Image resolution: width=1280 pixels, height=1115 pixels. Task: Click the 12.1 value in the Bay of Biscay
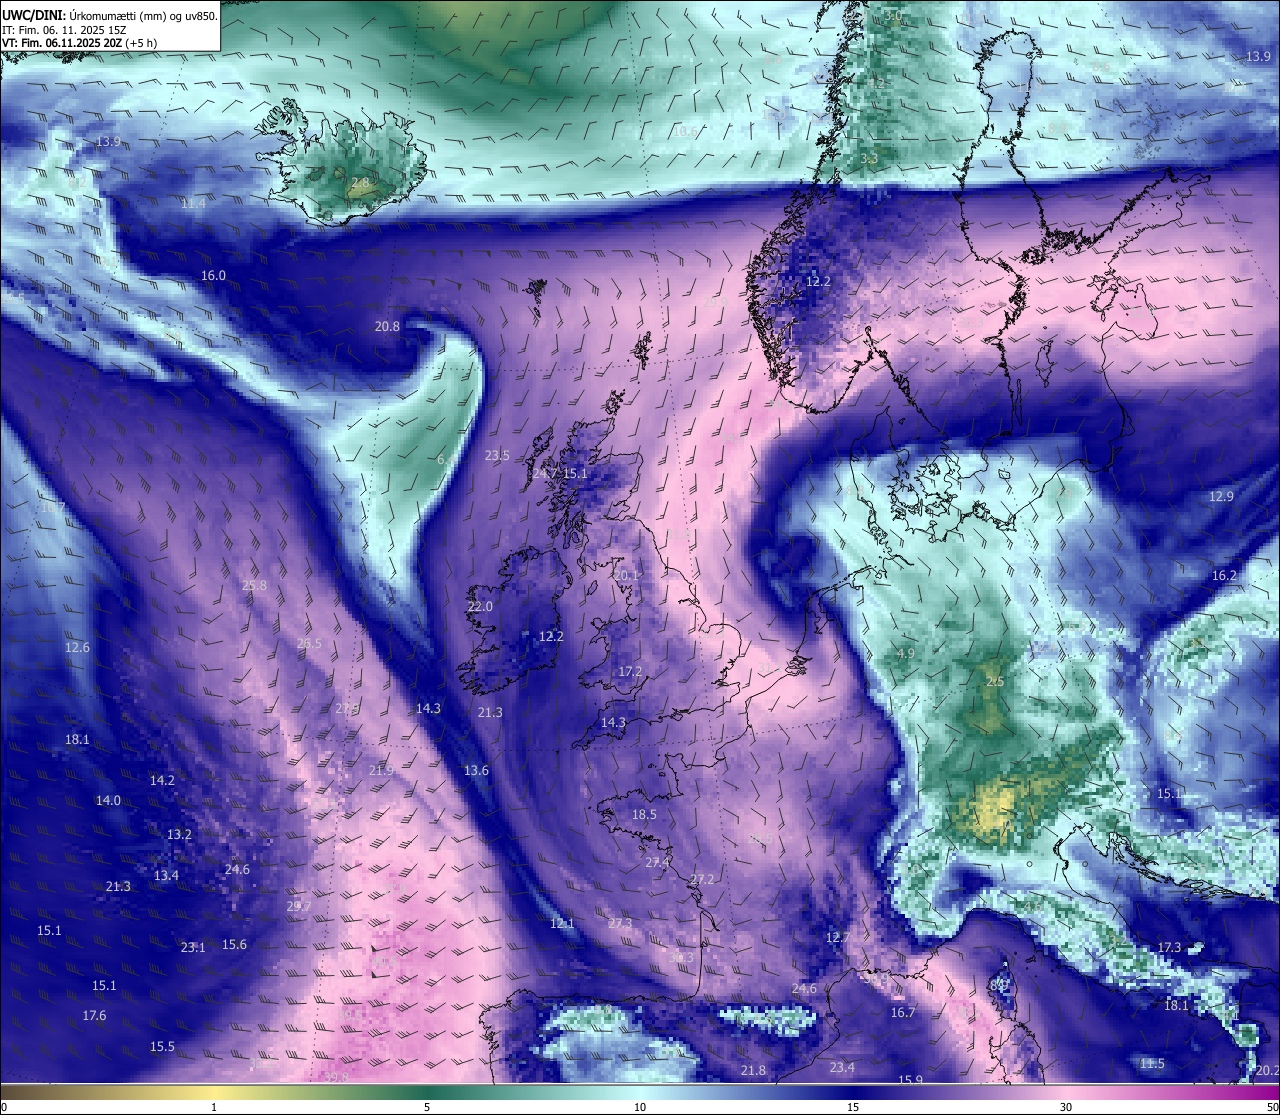pyautogui.click(x=562, y=924)
